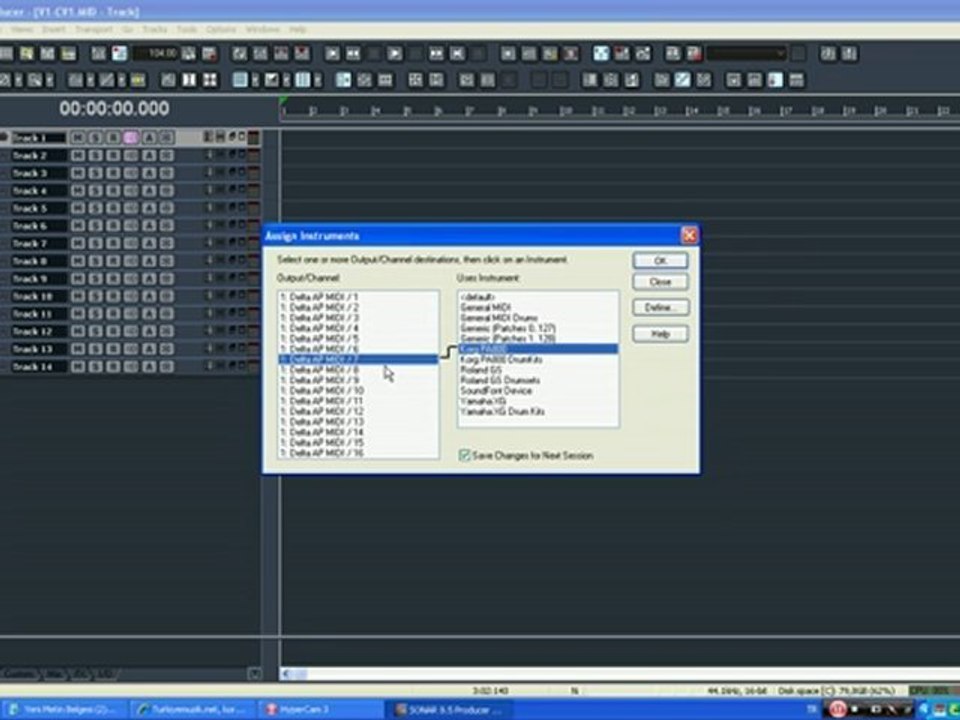The image size is (960, 720).
Task: Switch to the Mix tab below track list
Action: pos(54,675)
